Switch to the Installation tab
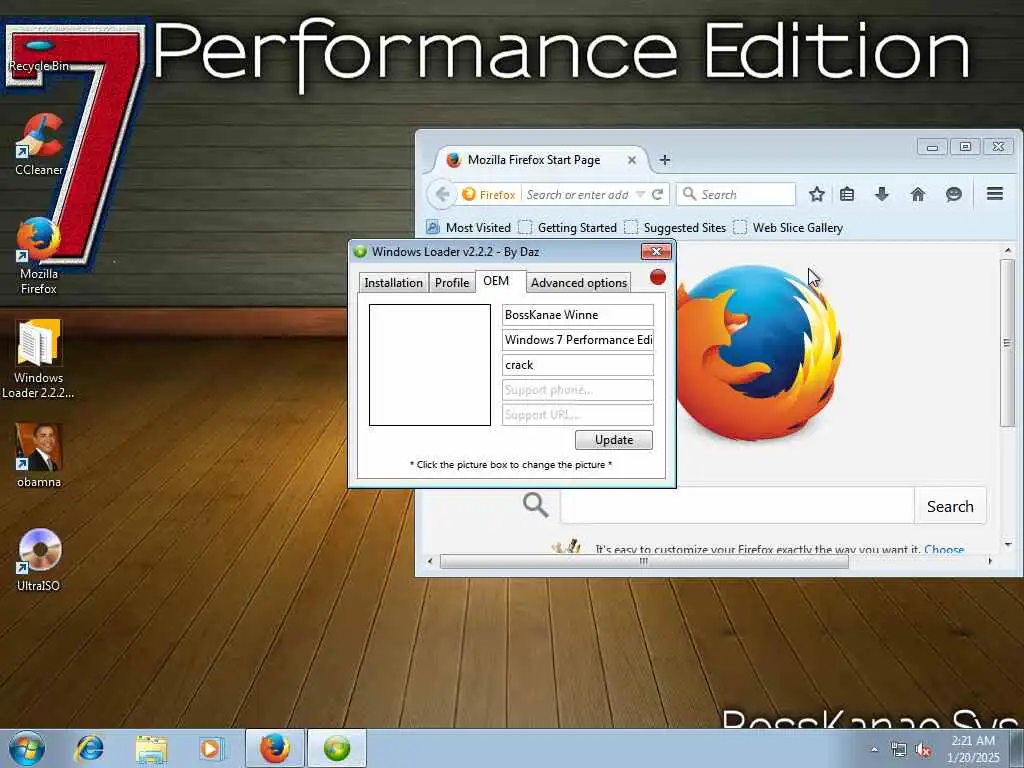 click(x=393, y=283)
